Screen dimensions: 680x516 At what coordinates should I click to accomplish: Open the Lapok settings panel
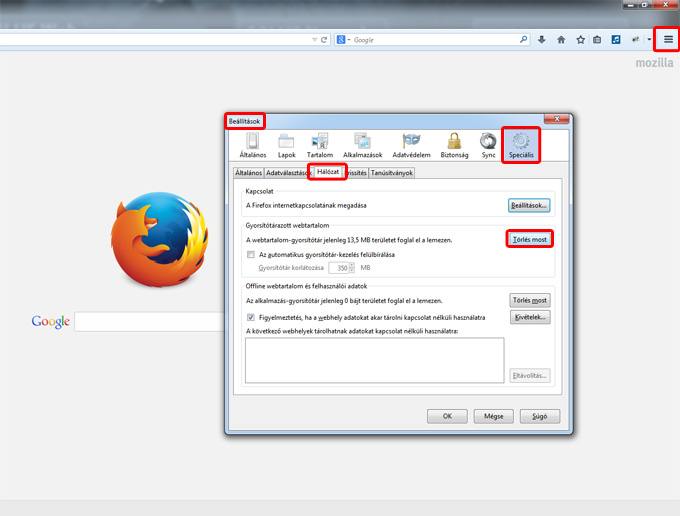pyautogui.click(x=287, y=146)
